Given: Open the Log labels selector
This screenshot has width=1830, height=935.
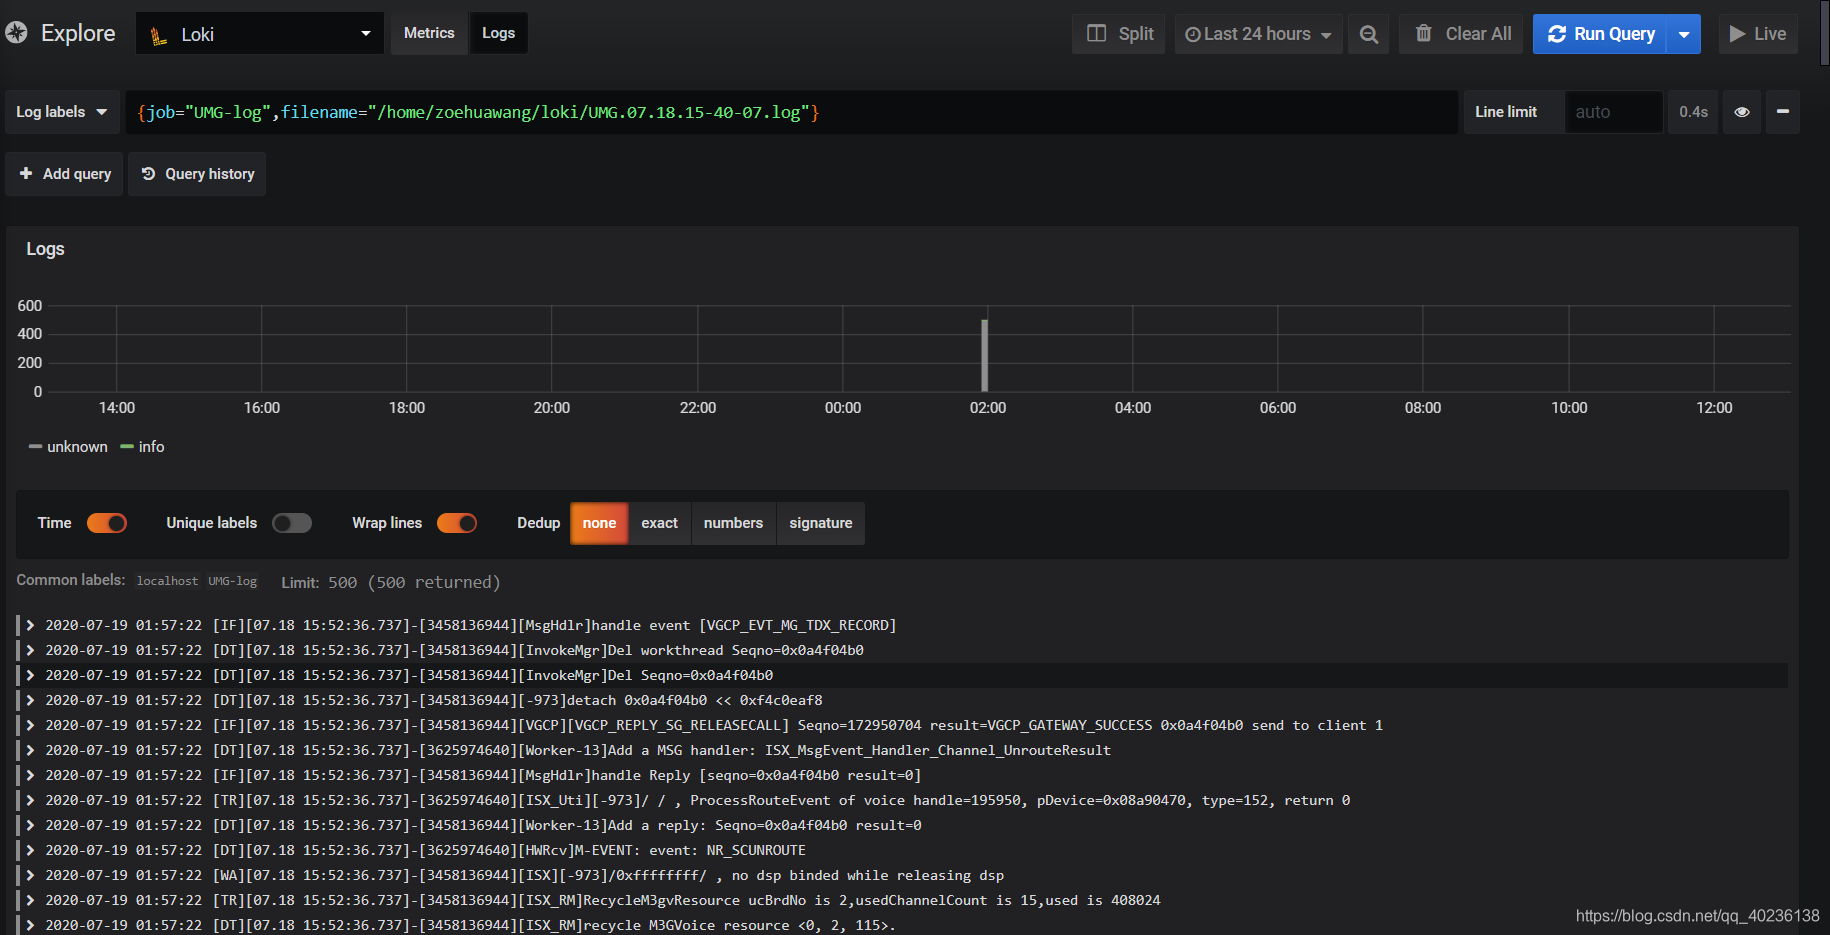Looking at the screenshot, I should click(62, 112).
